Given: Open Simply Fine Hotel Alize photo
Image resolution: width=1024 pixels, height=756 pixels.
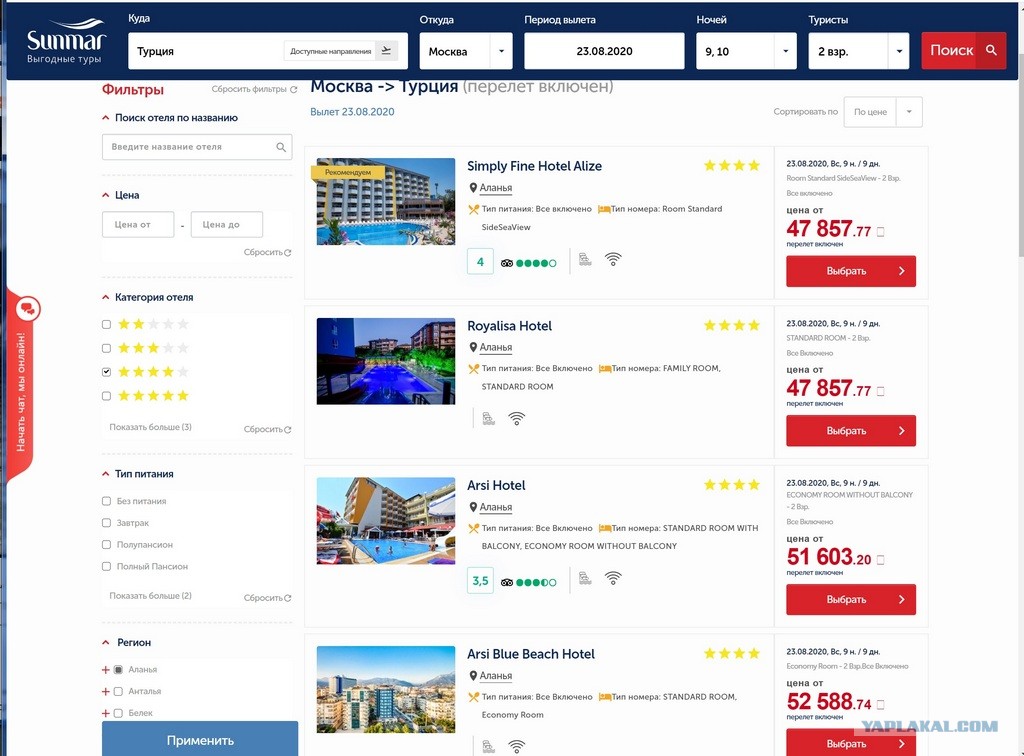Looking at the screenshot, I should (x=386, y=201).
